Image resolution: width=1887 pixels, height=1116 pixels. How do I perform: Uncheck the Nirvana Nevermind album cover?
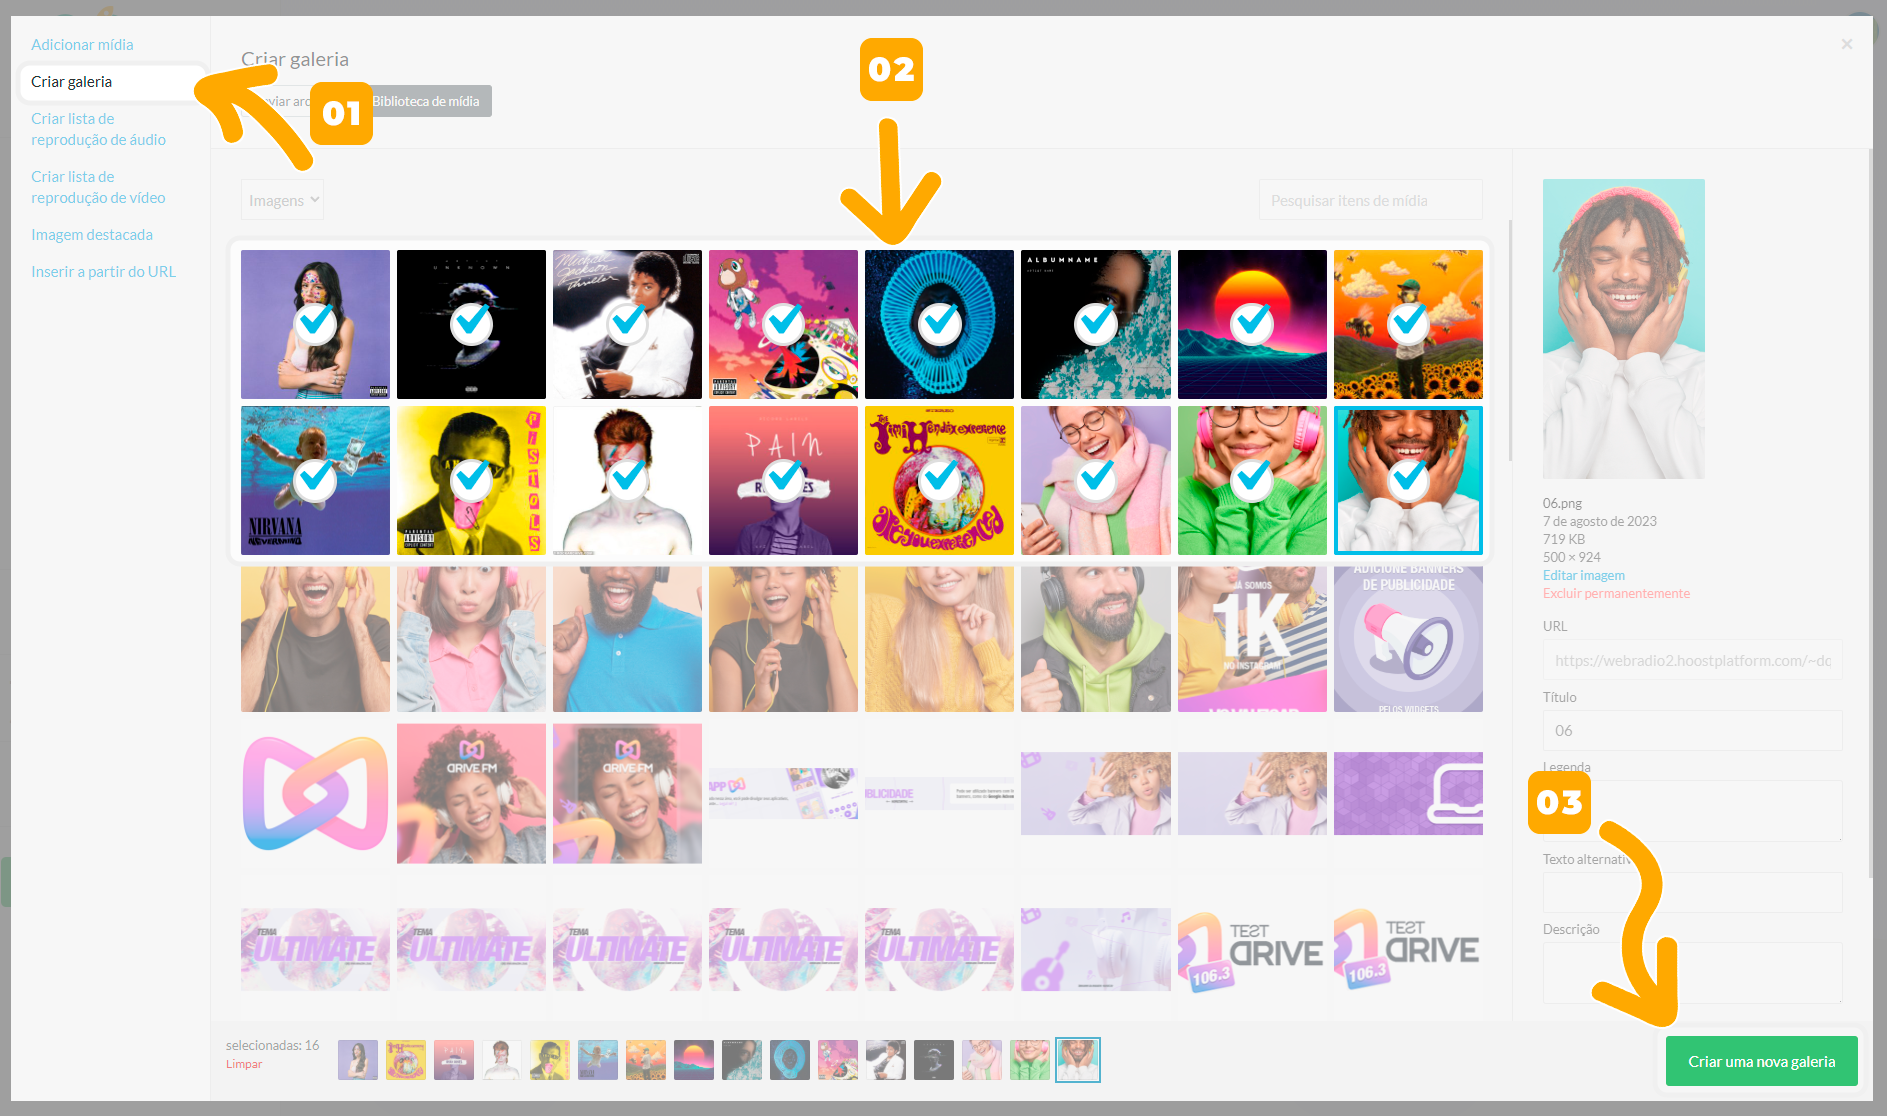pyautogui.click(x=315, y=480)
